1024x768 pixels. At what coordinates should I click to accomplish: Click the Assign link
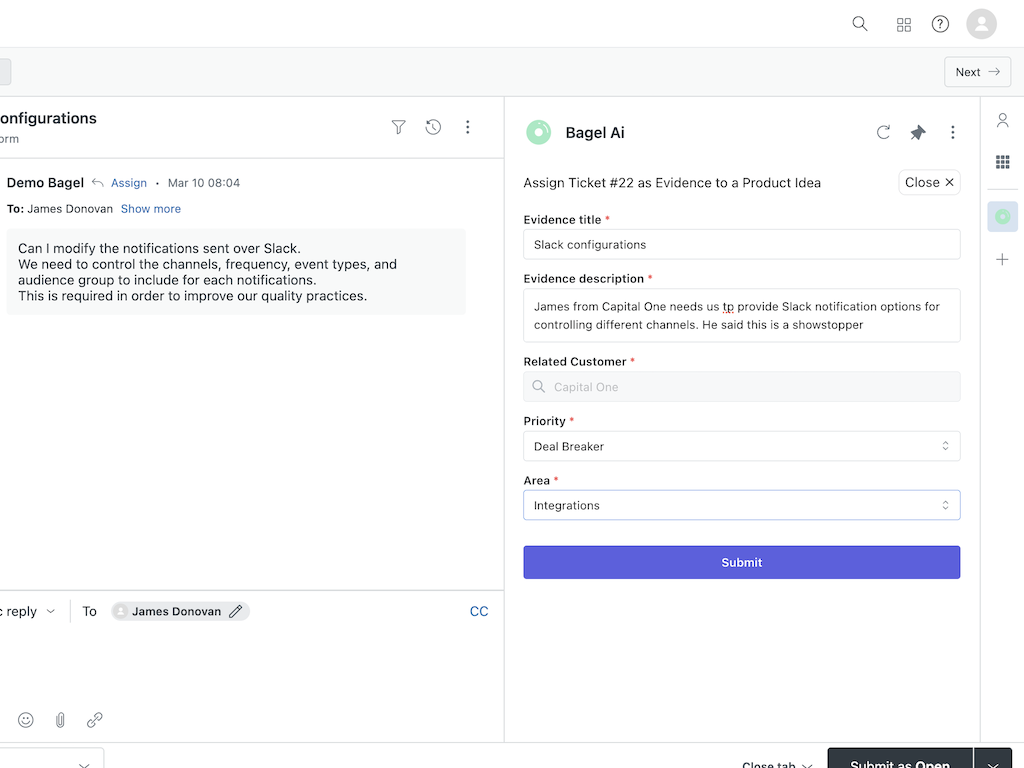click(129, 183)
